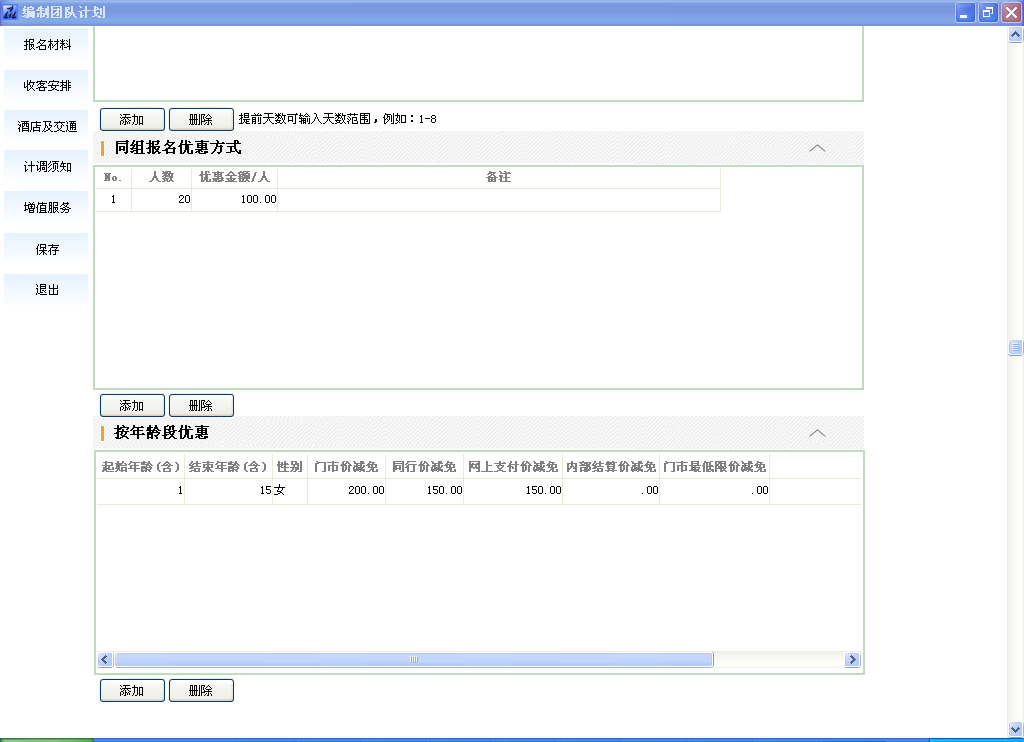Select the 计调须知 sidebar tab
Image resolution: width=1024 pixels, height=742 pixels.
click(x=47, y=167)
